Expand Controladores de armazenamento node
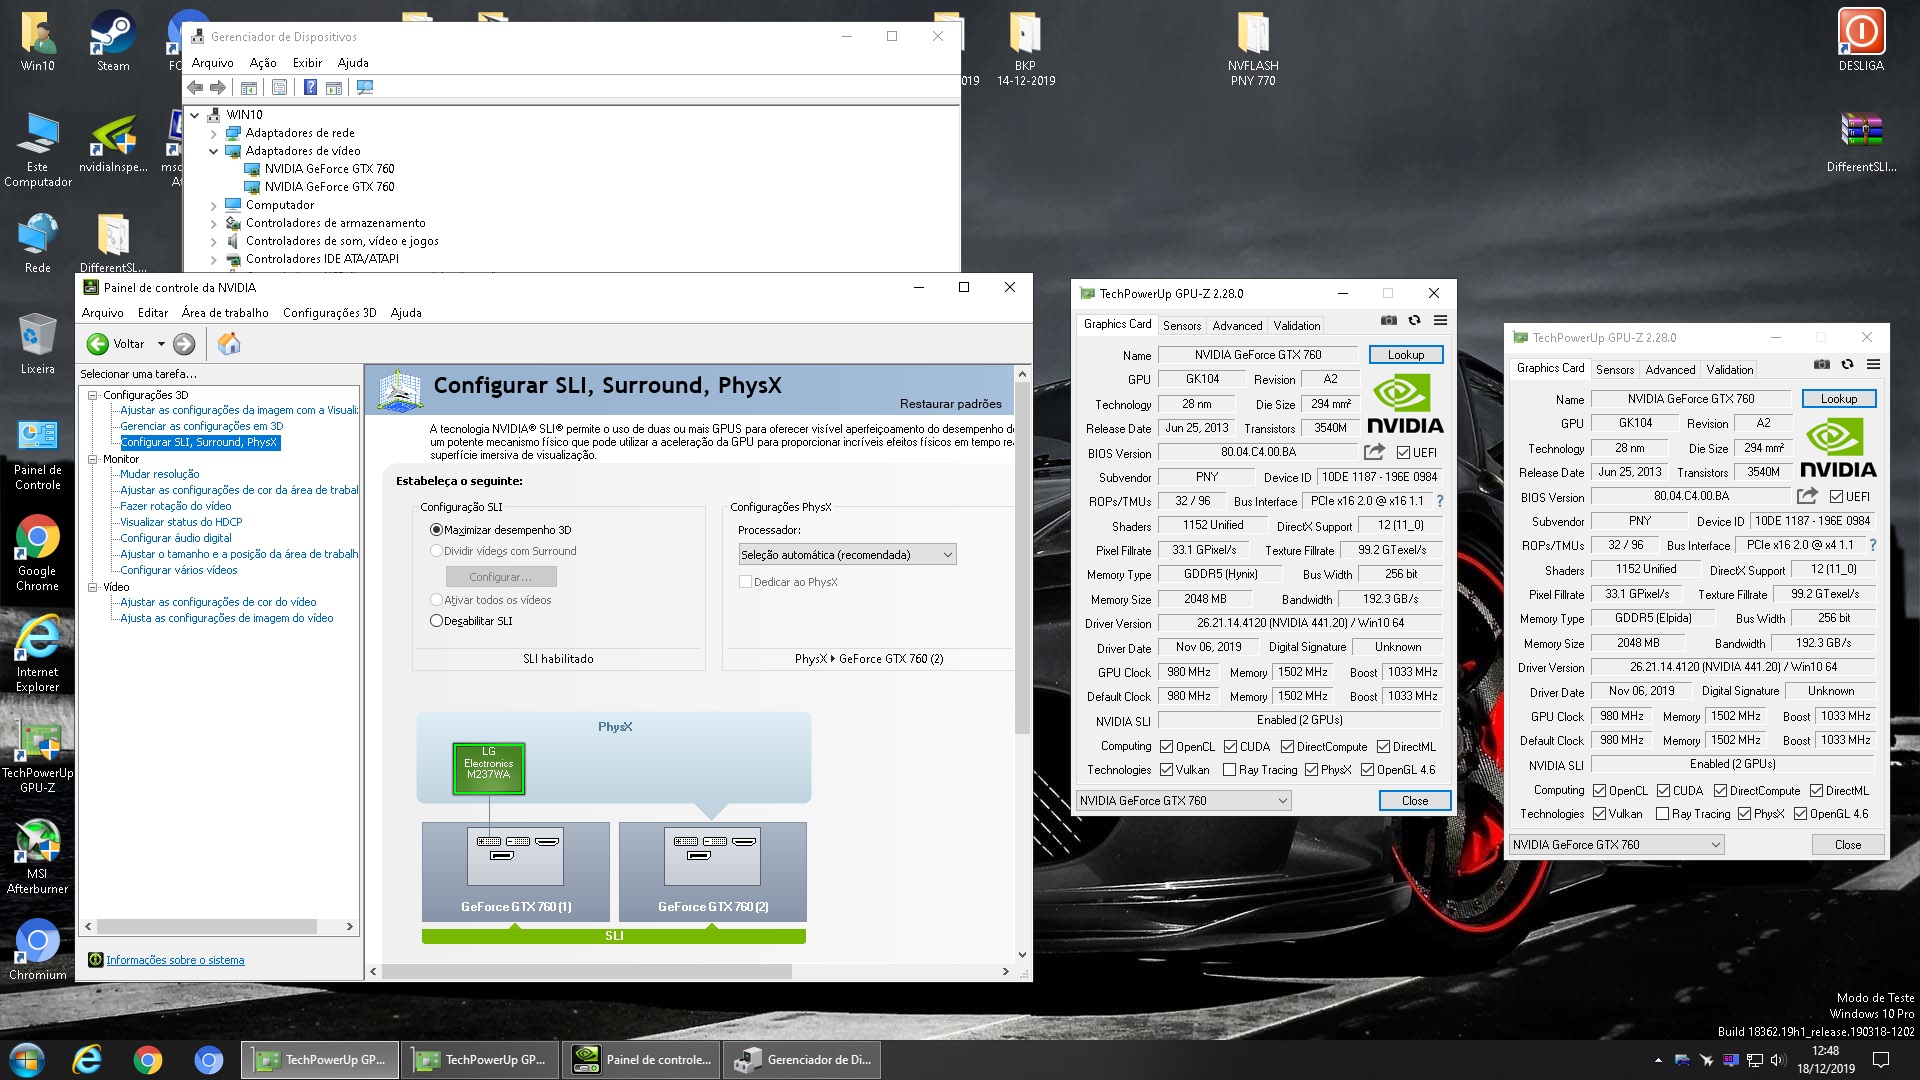 [x=213, y=223]
